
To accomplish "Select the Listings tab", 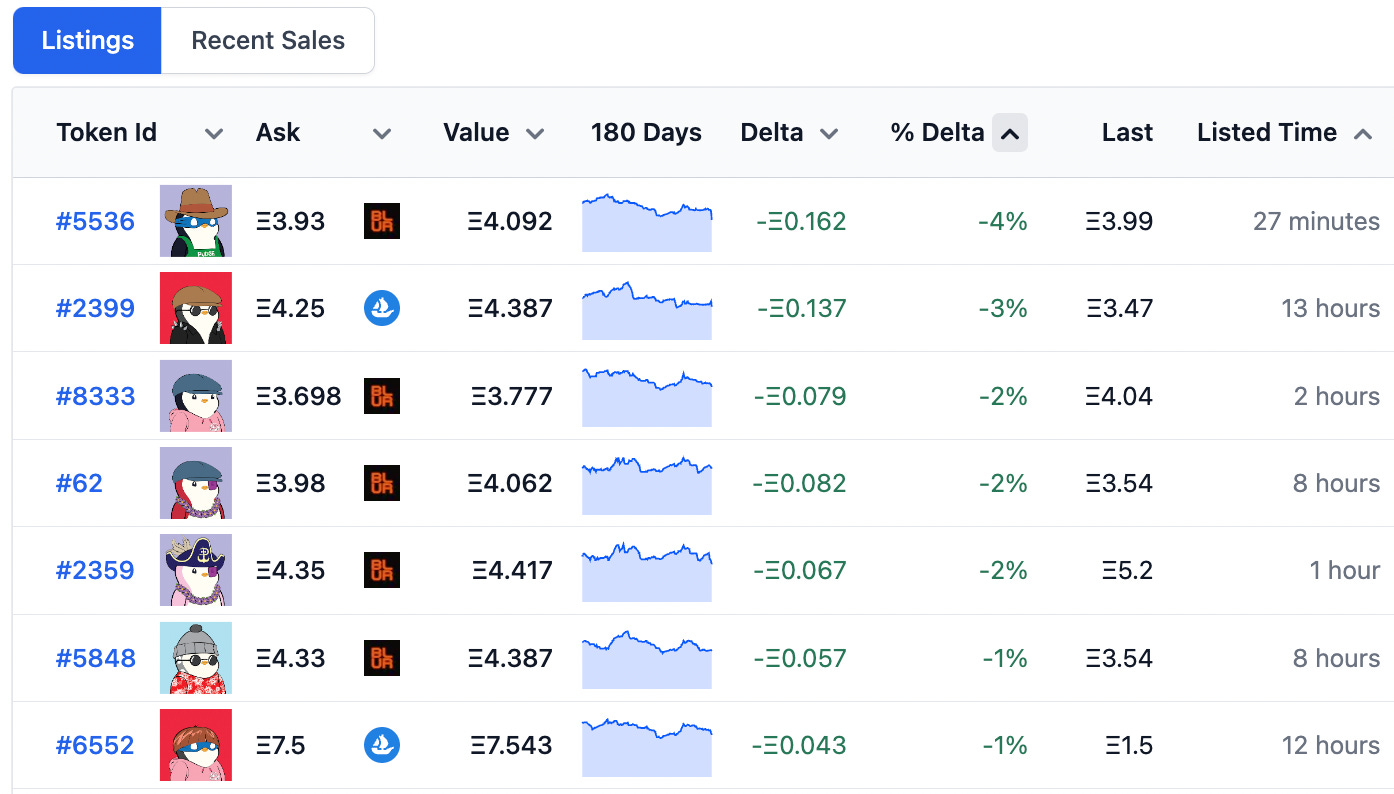I will (87, 40).
